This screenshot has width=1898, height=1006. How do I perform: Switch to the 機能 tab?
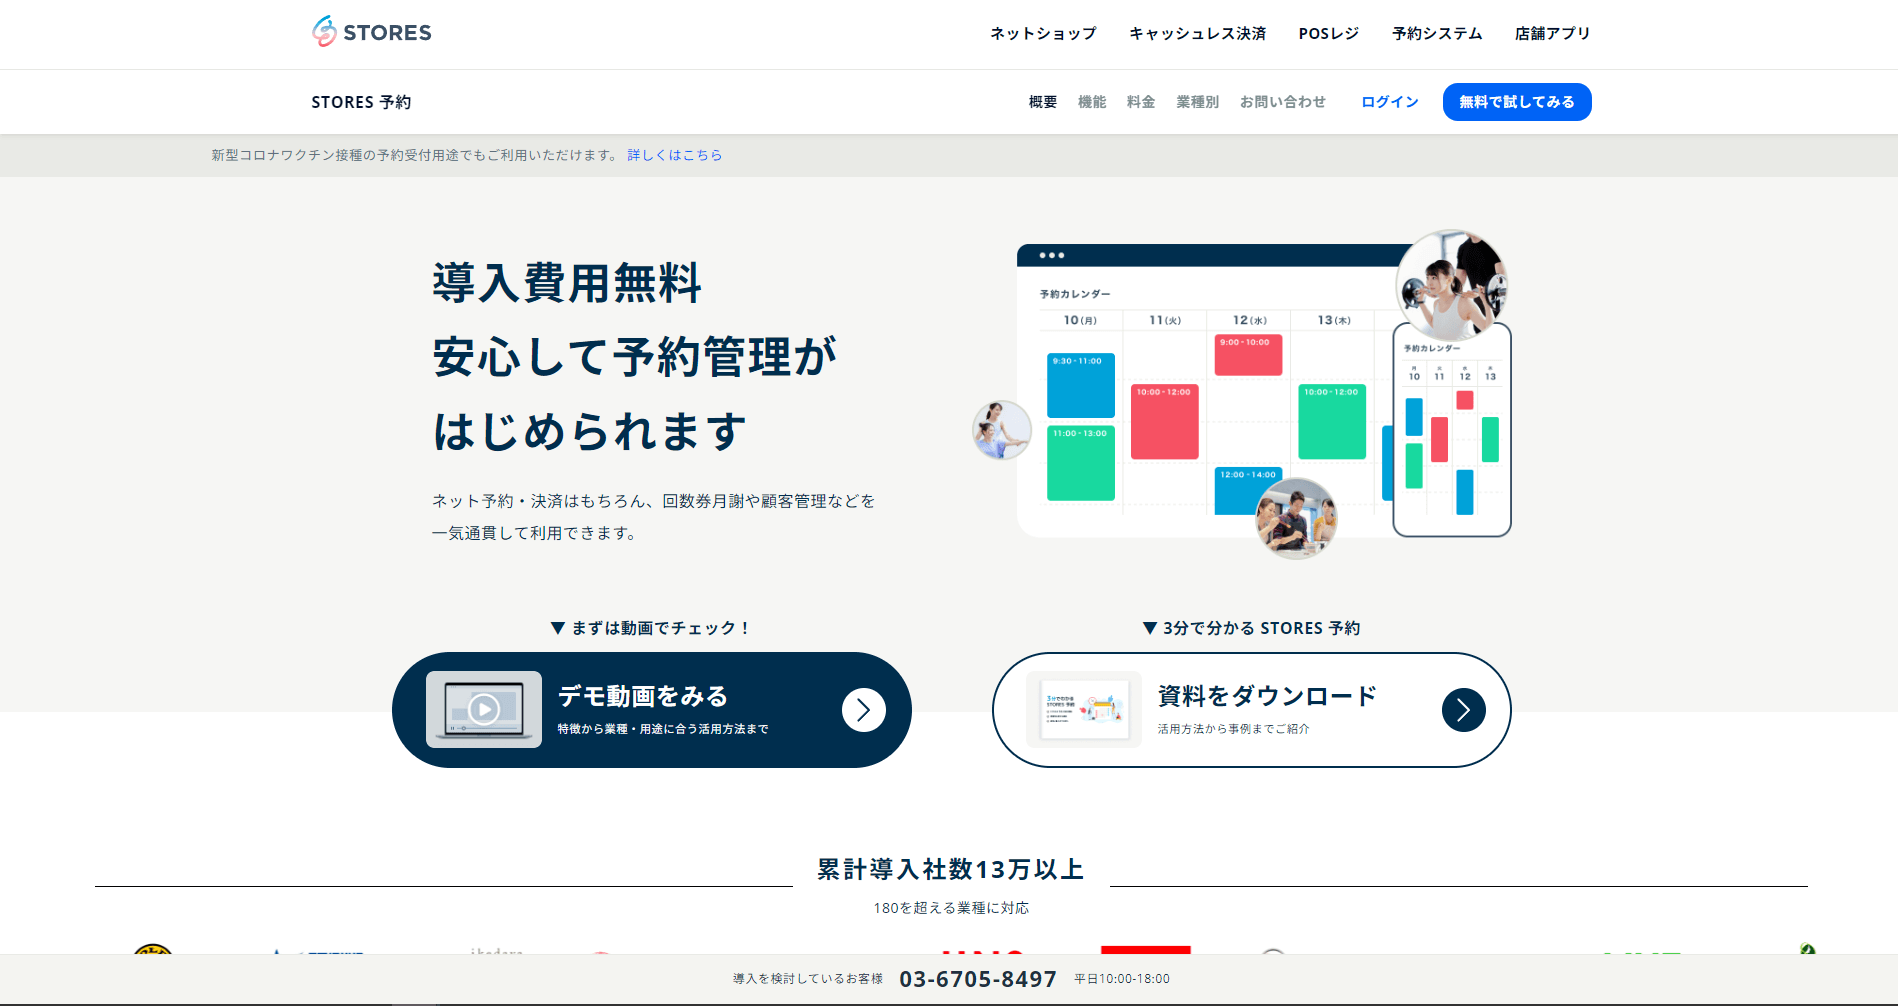(x=1092, y=102)
